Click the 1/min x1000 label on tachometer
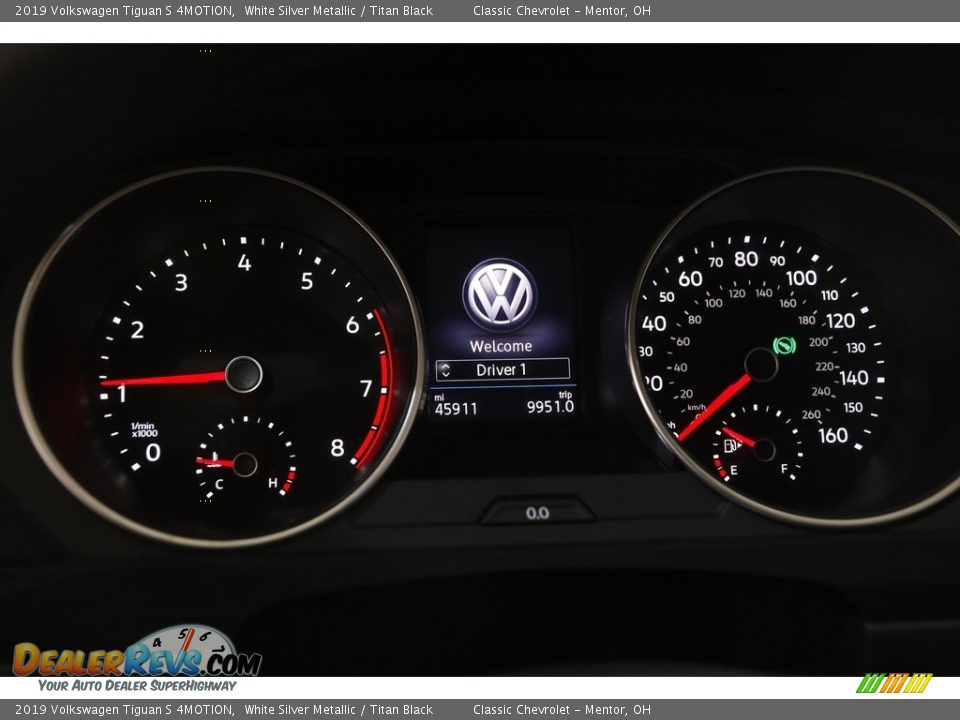960x720 pixels. click(144, 429)
